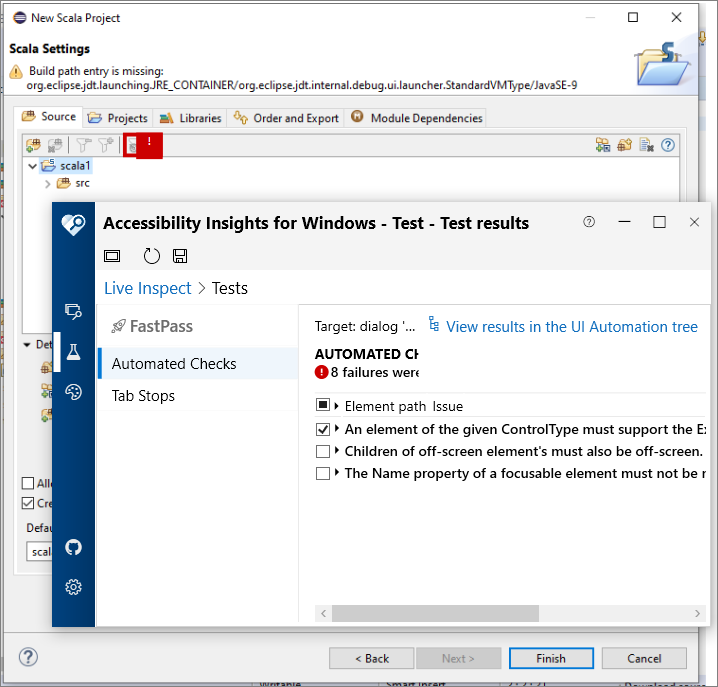
Task: Click the src package folder icon
Action: coord(63,183)
